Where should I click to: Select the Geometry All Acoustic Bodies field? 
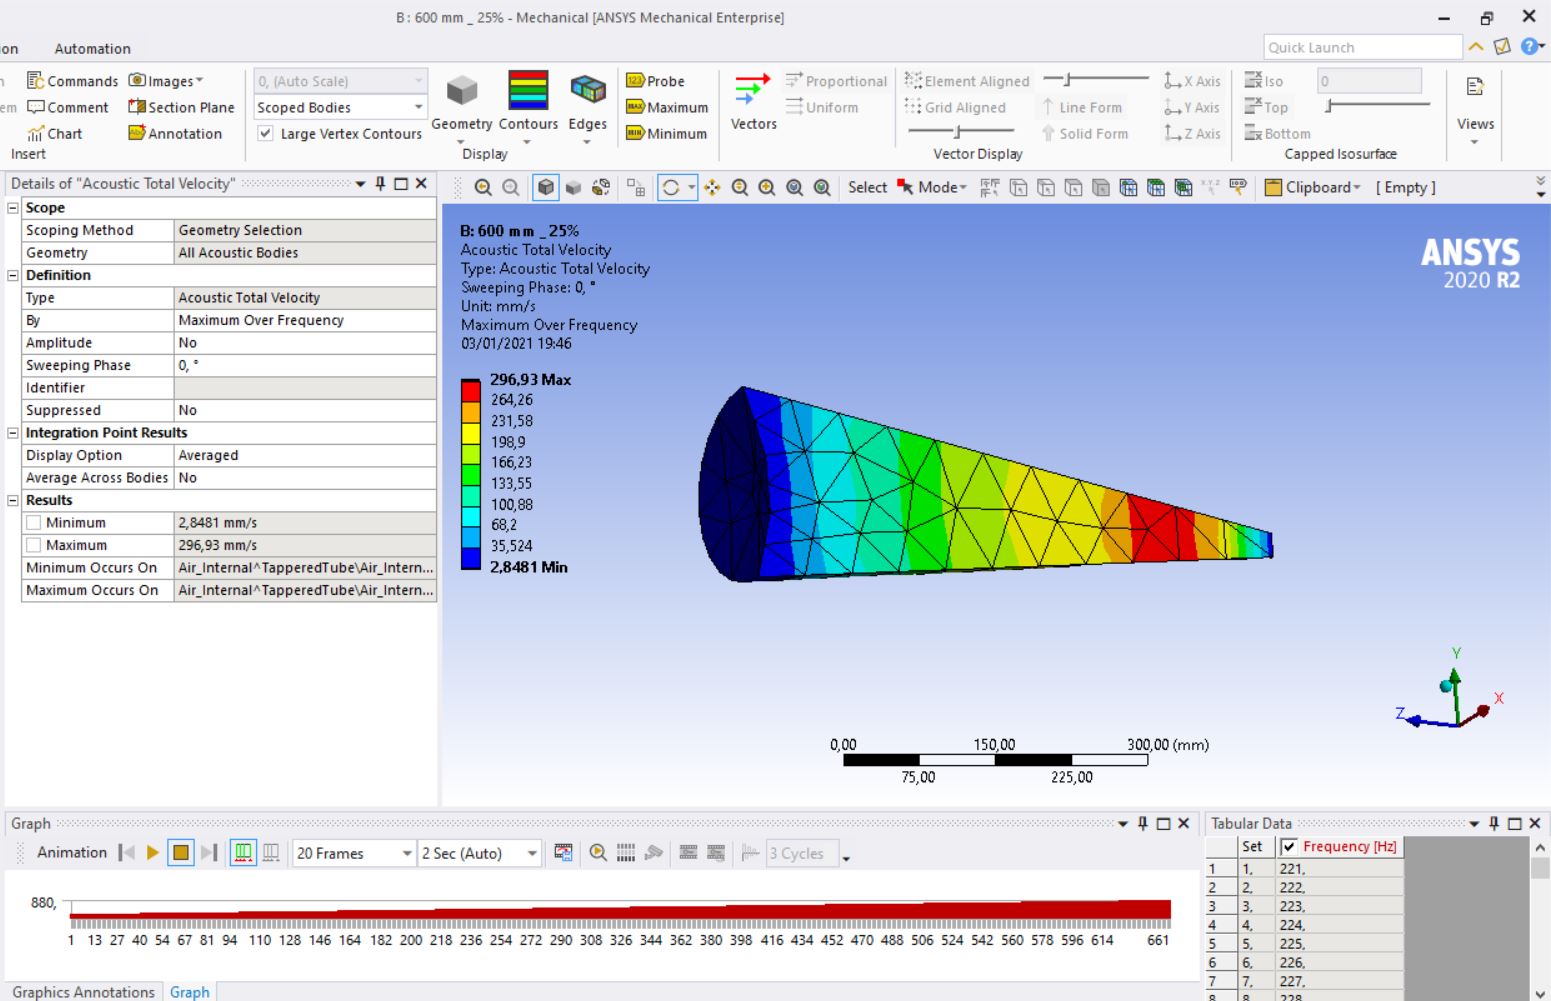click(305, 253)
